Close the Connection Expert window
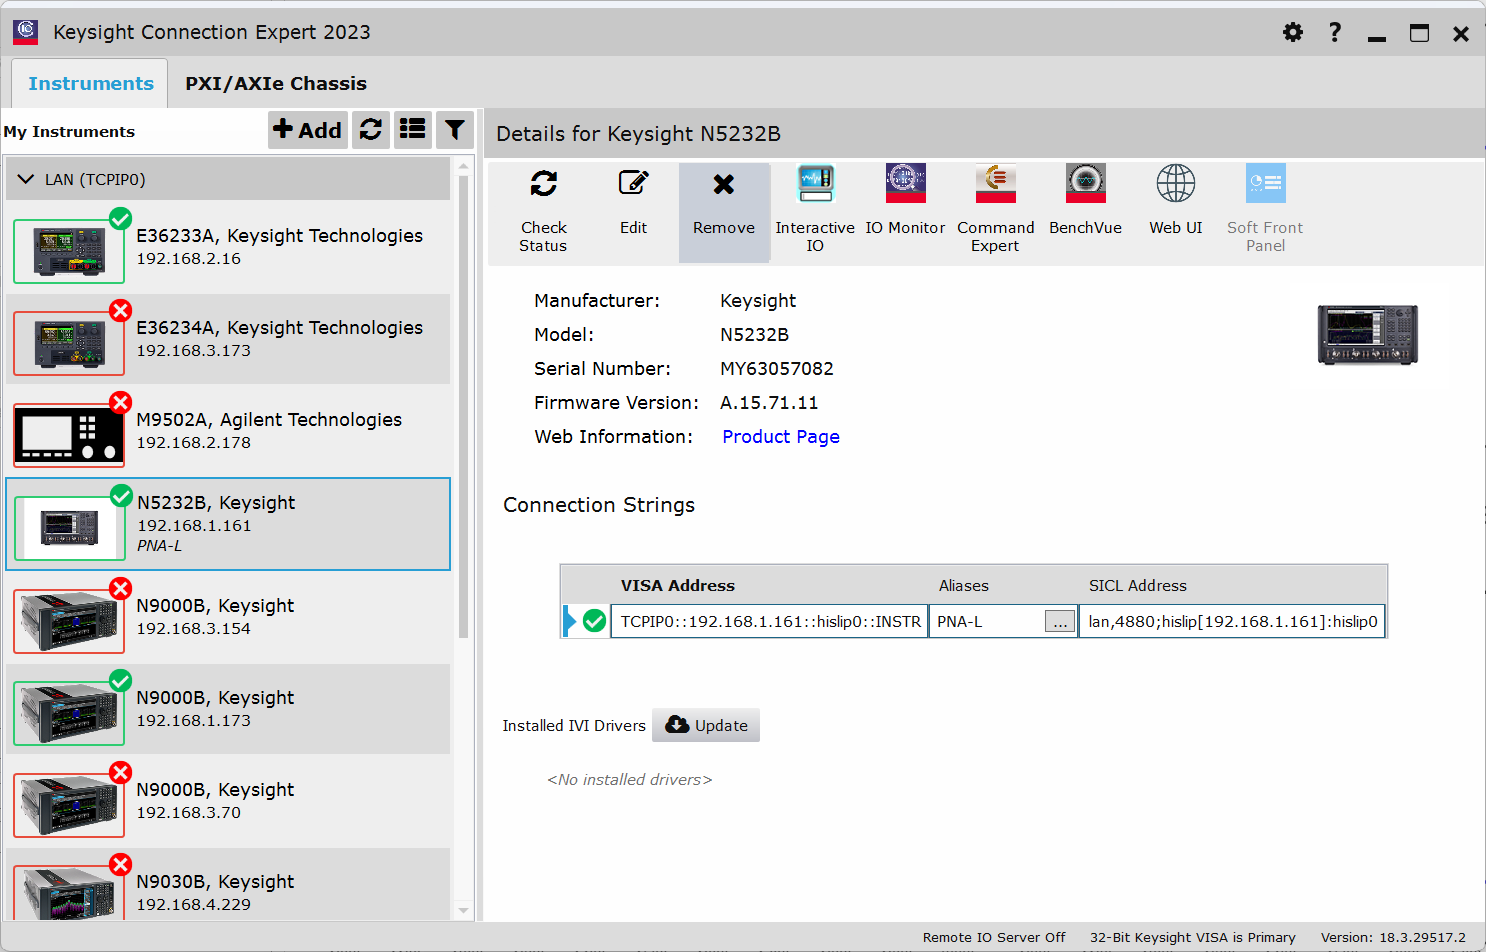The height and width of the screenshot is (952, 1486). coord(1461,33)
